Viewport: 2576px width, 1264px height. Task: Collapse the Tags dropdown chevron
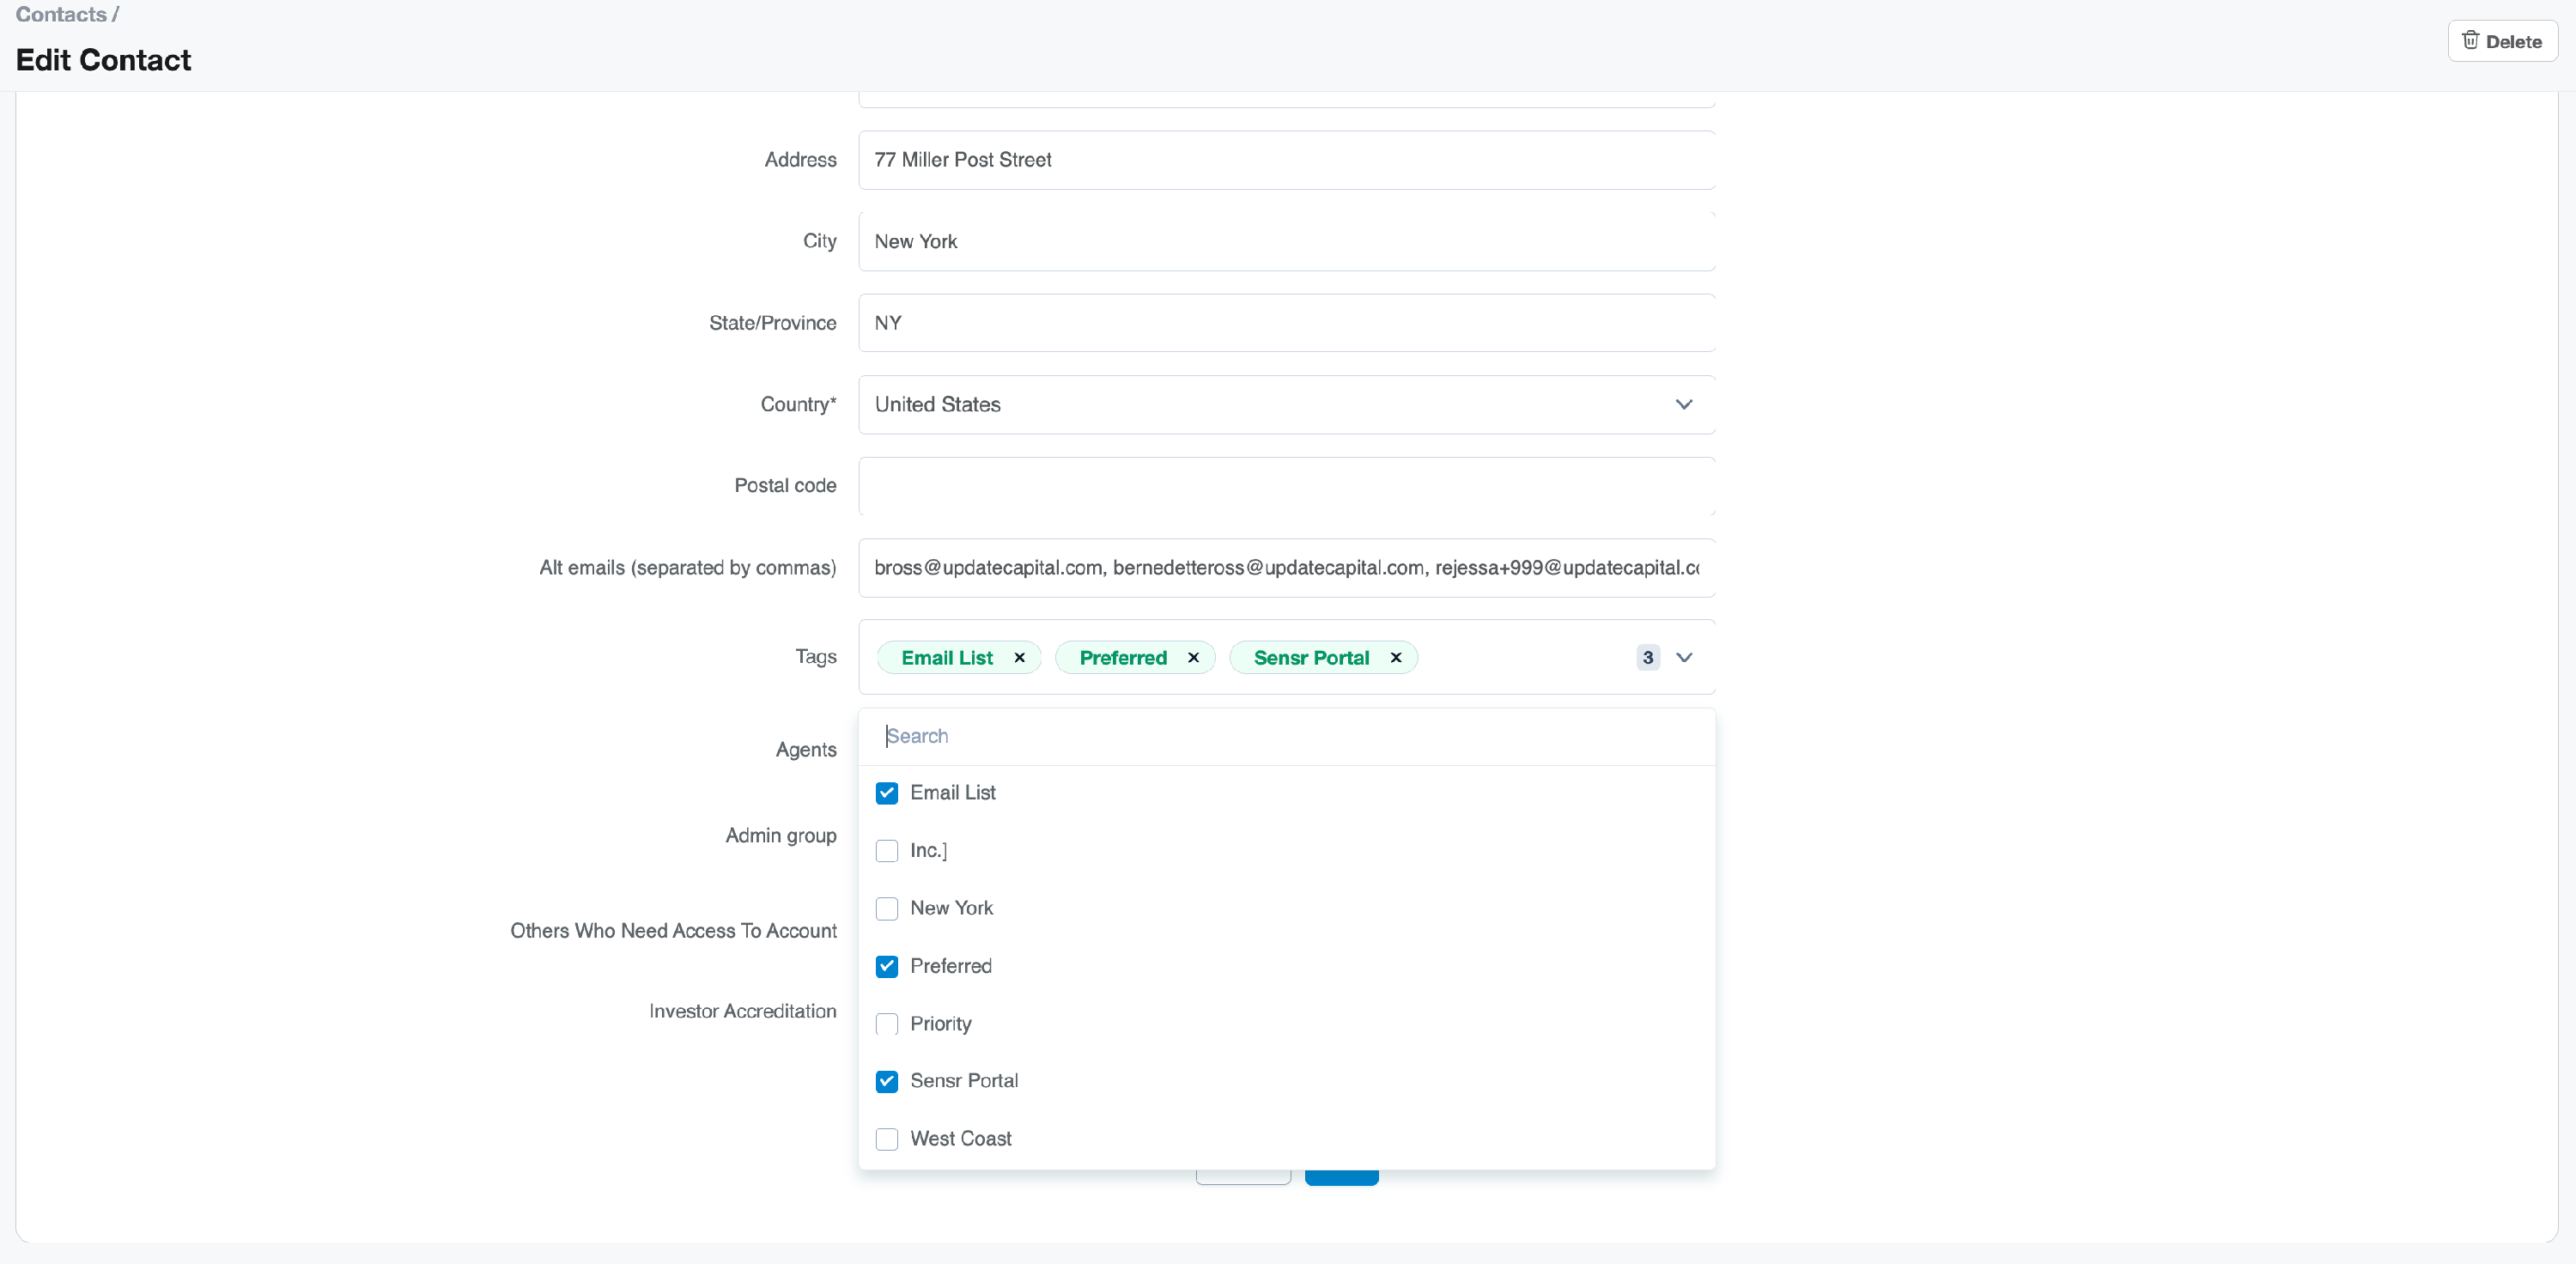[1683, 657]
